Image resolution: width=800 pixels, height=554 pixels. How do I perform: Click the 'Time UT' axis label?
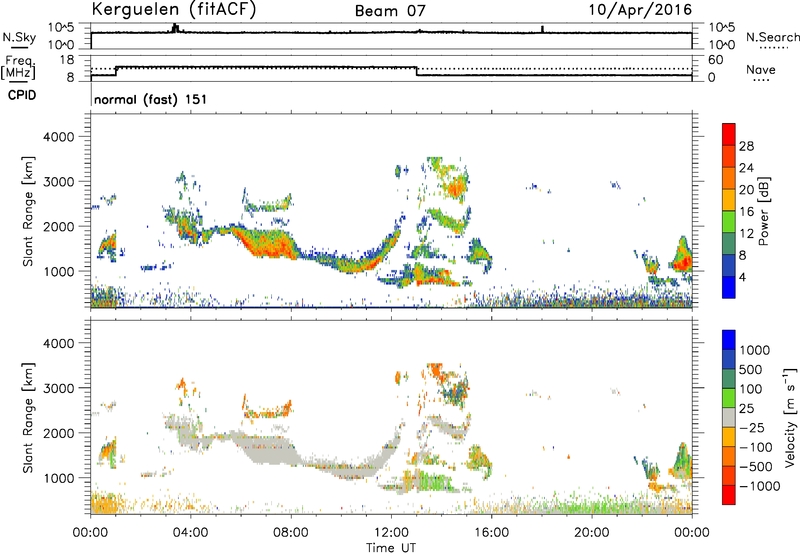391,547
